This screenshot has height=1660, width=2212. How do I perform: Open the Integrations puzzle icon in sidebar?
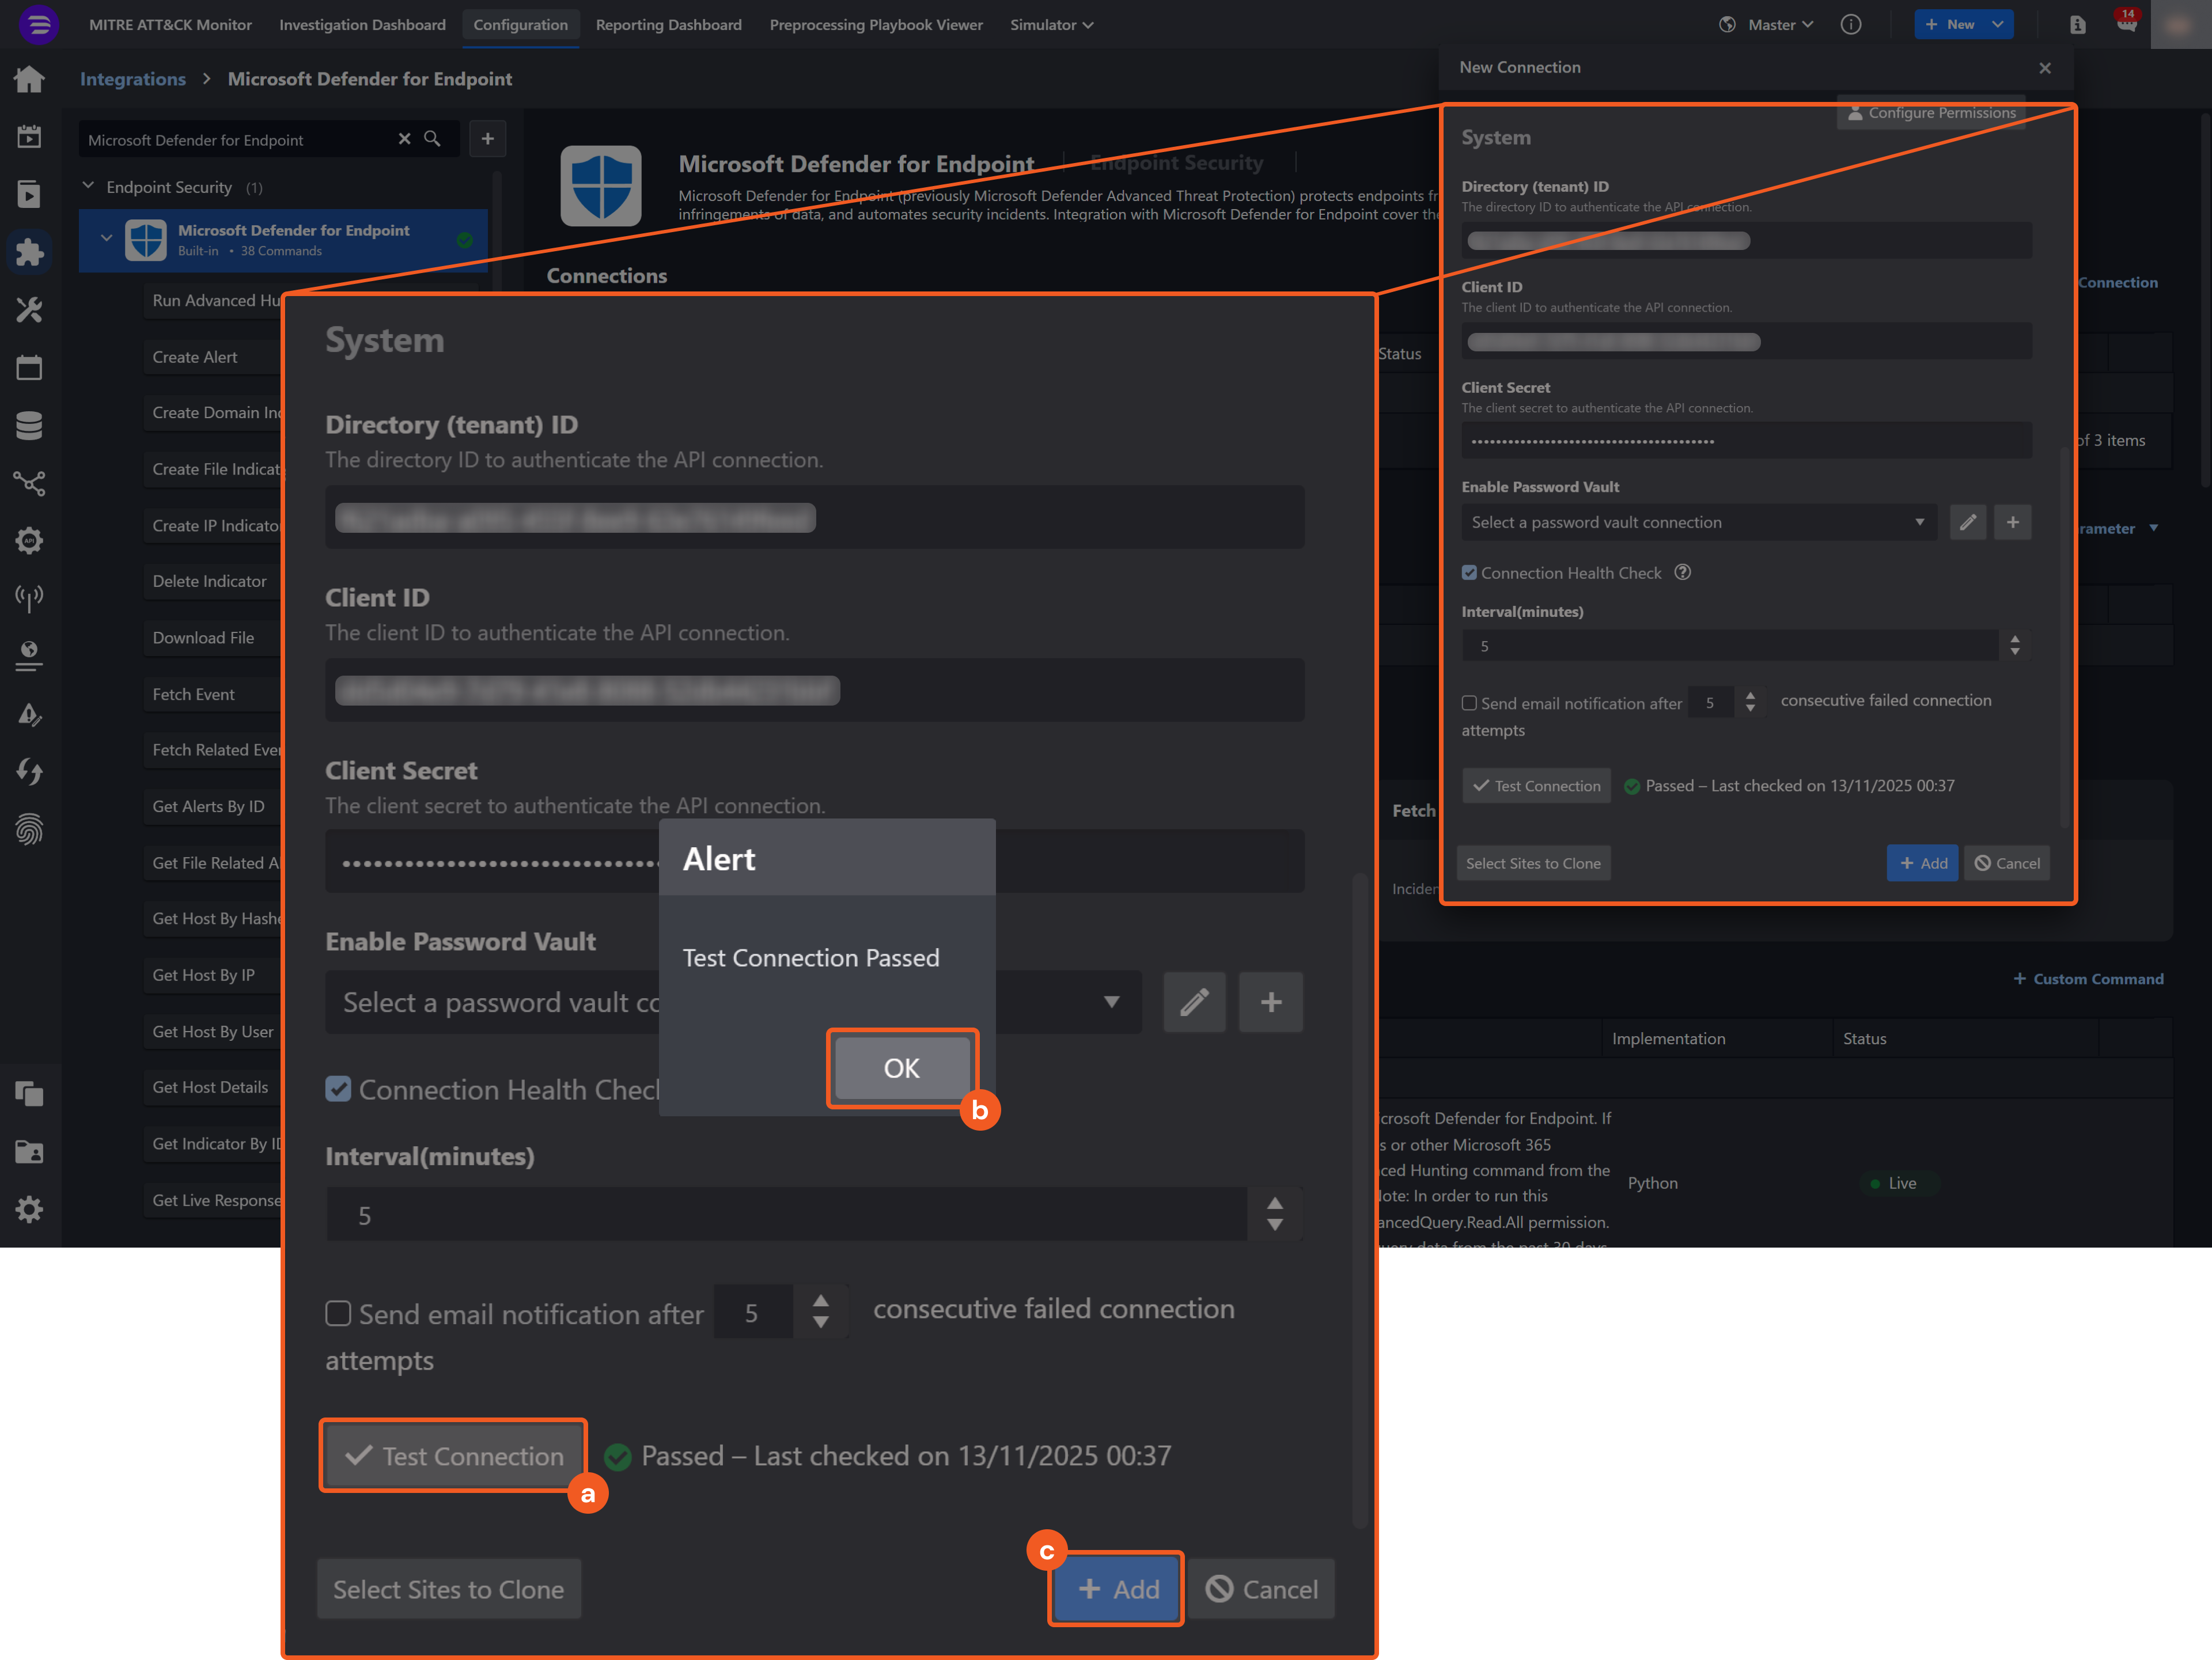30,252
